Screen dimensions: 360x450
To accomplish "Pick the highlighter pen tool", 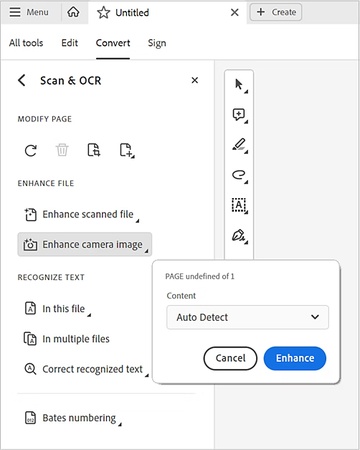I will pyautogui.click(x=239, y=145).
